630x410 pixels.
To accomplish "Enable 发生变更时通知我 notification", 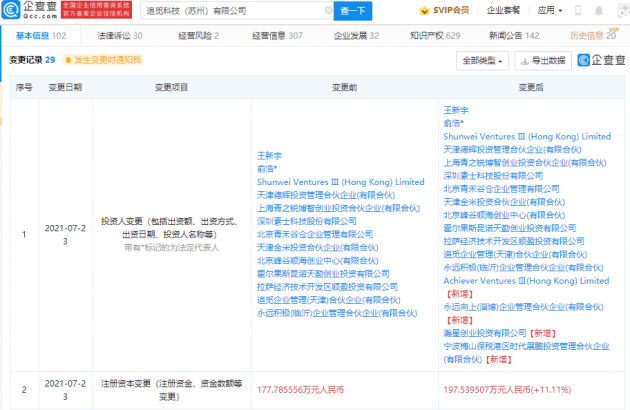I will pyautogui.click(x=103, y=60).
